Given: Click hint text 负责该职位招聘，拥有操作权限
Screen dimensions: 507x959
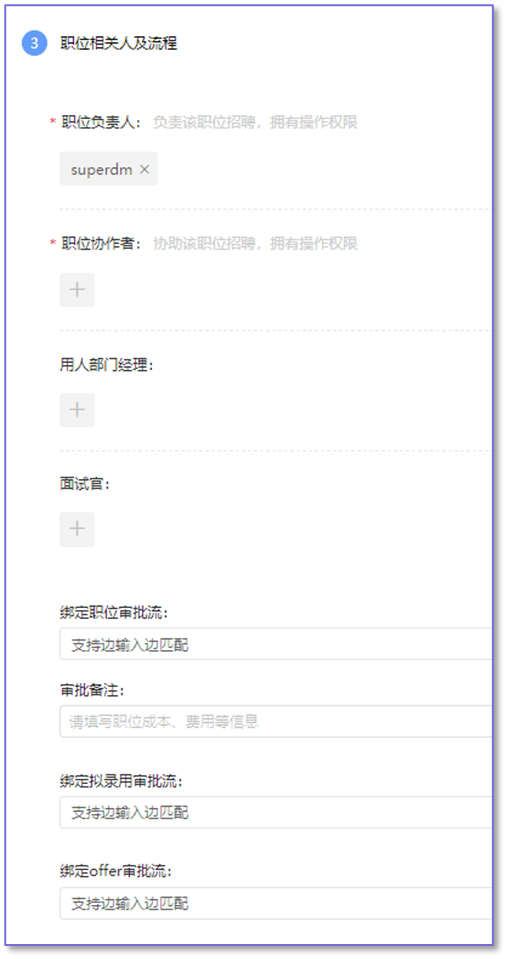Looking at the screenshot, I should [255, 123].
